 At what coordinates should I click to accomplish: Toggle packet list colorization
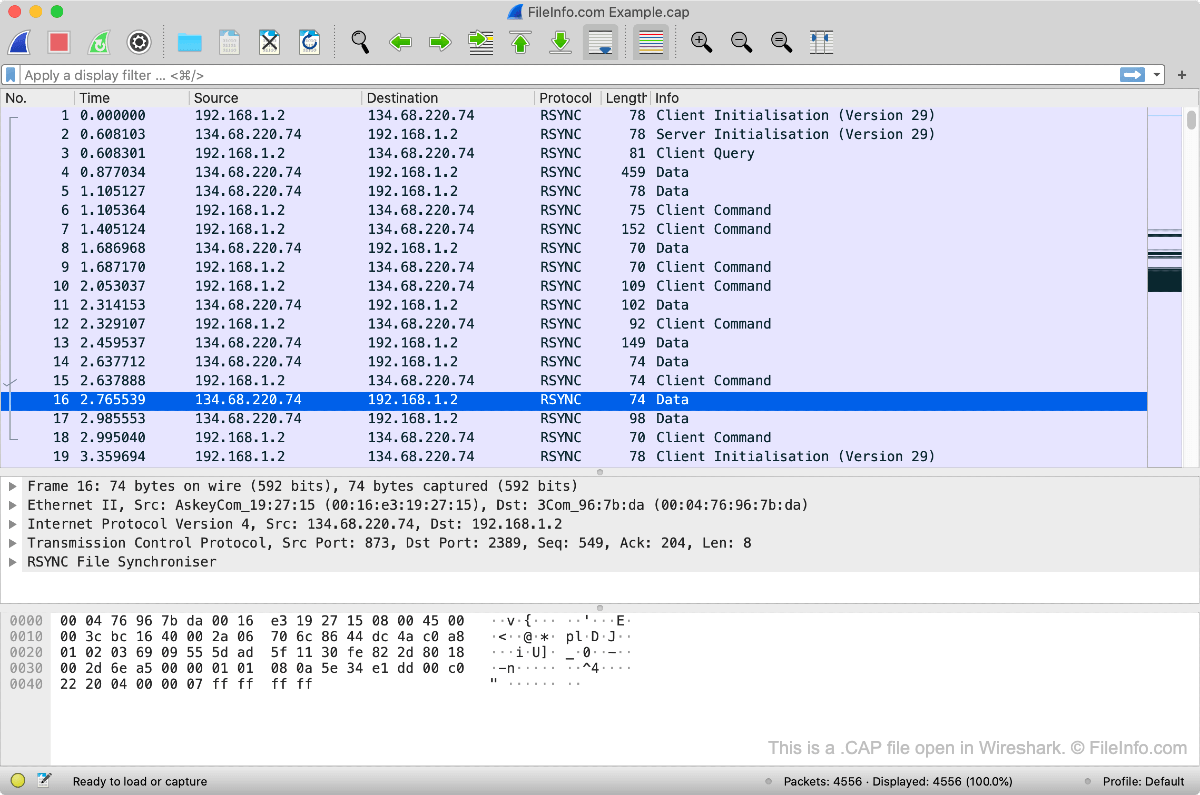(651, 42)
